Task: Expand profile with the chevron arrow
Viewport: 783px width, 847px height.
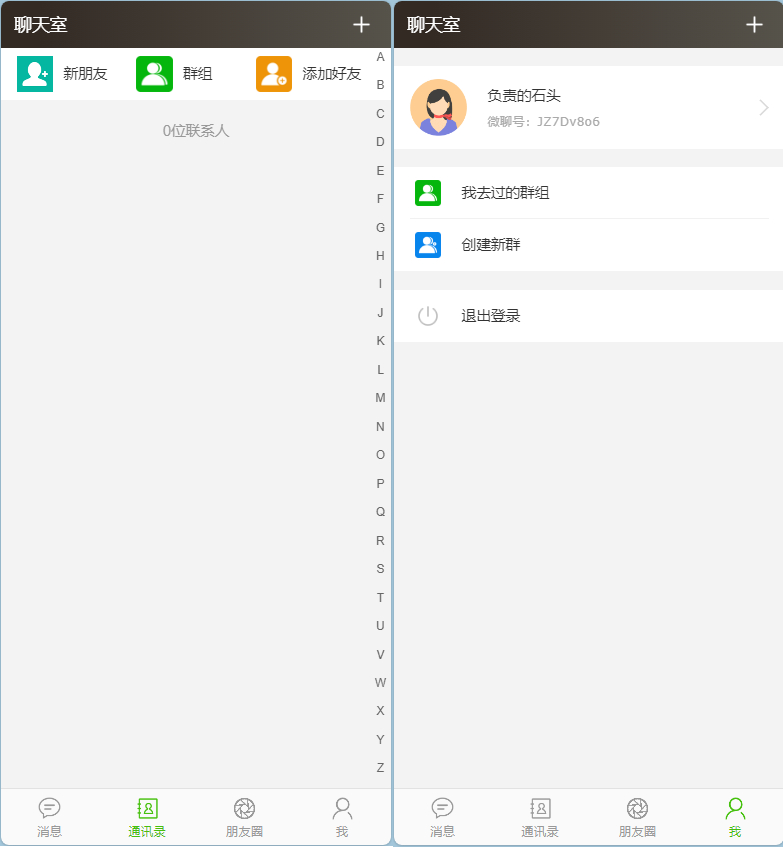Action: coord(764,107)
